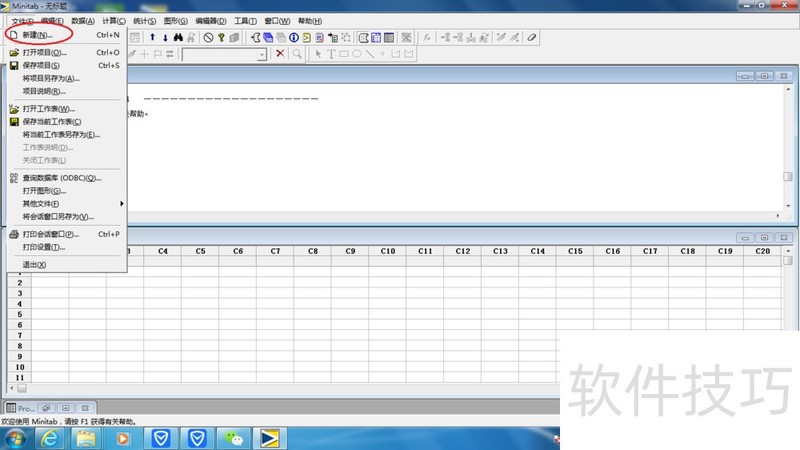Click the blue Info circle toolbar icon

[x=294, y=37]
